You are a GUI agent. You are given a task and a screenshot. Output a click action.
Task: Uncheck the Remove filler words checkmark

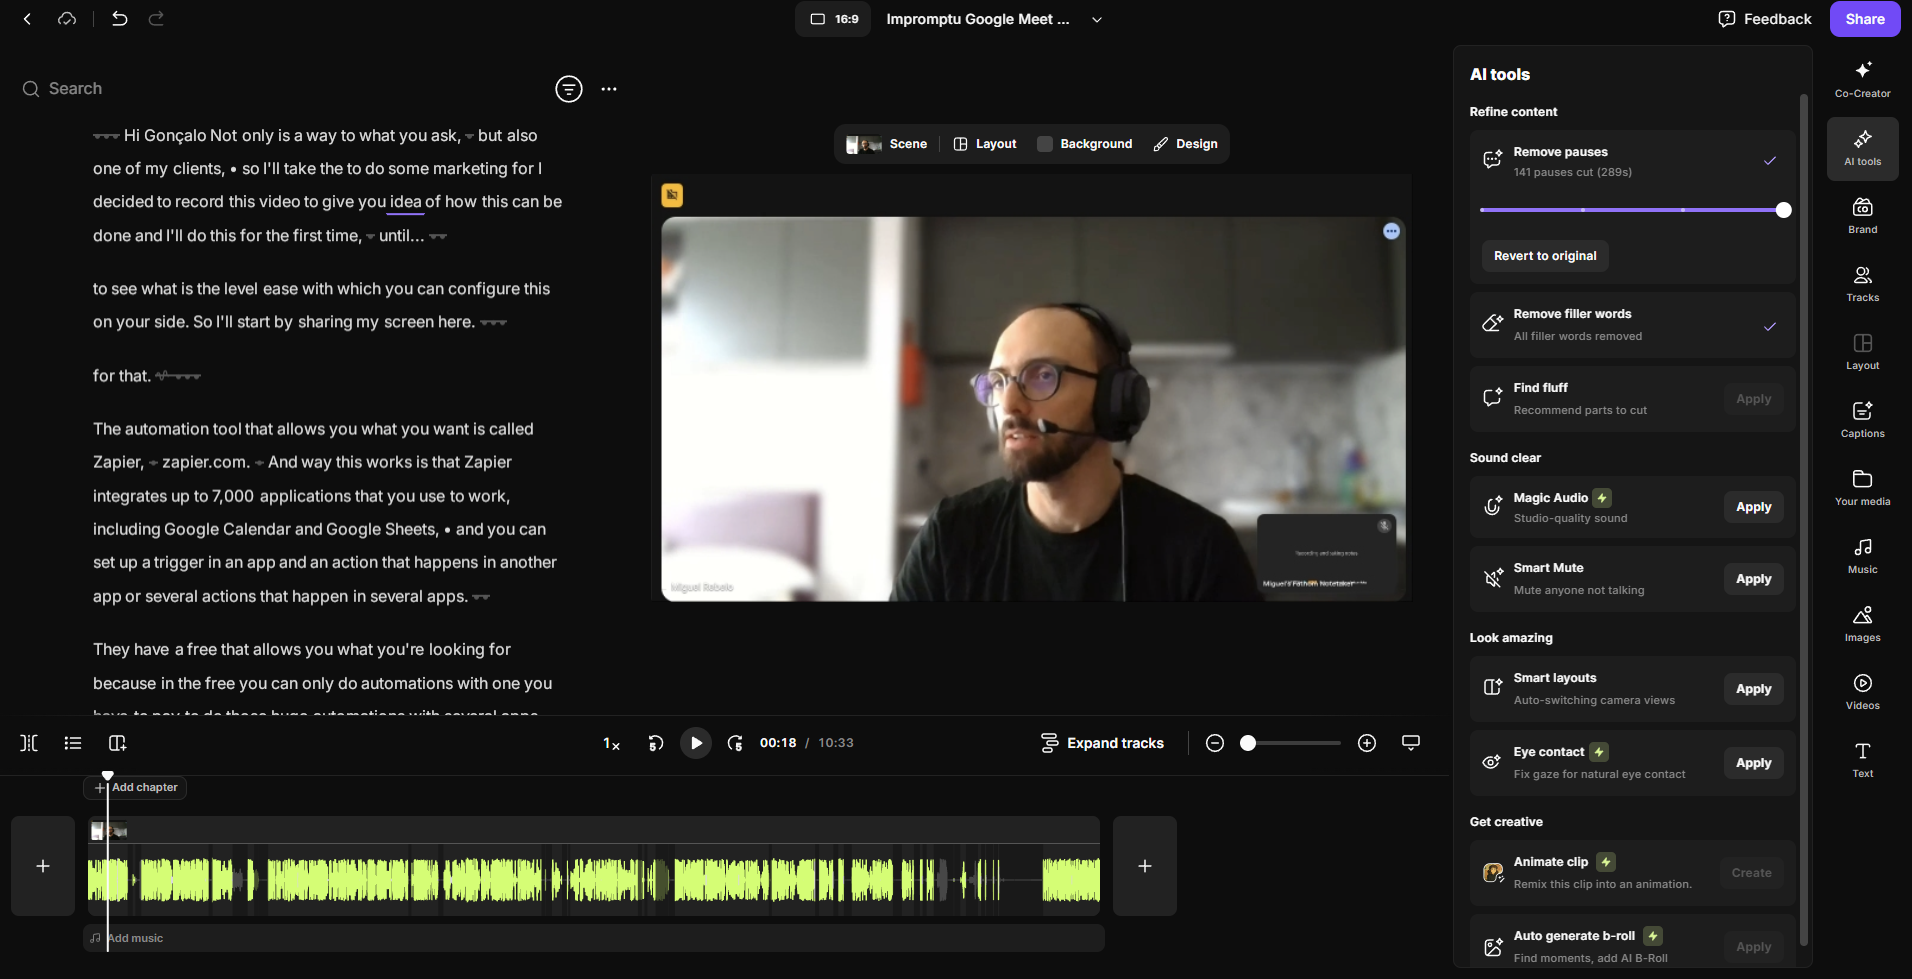1769,326
